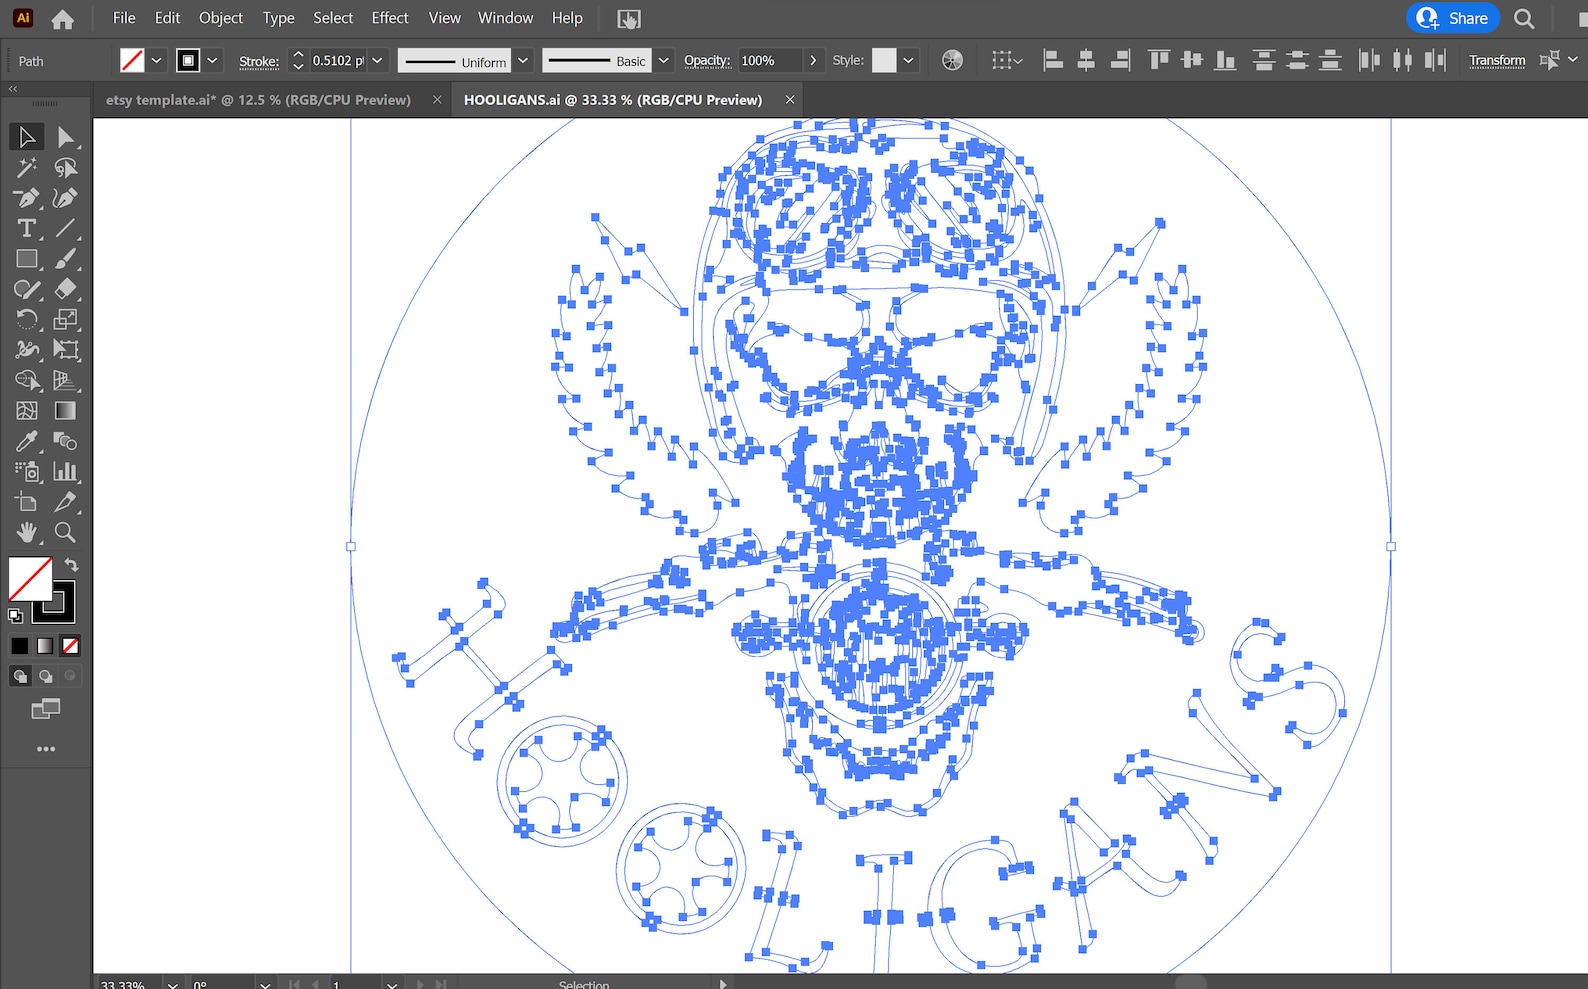The height and width of the screenshot is (989, 1588).
Task: Open the Transform panel link
Action: (x=1496, y=61)
